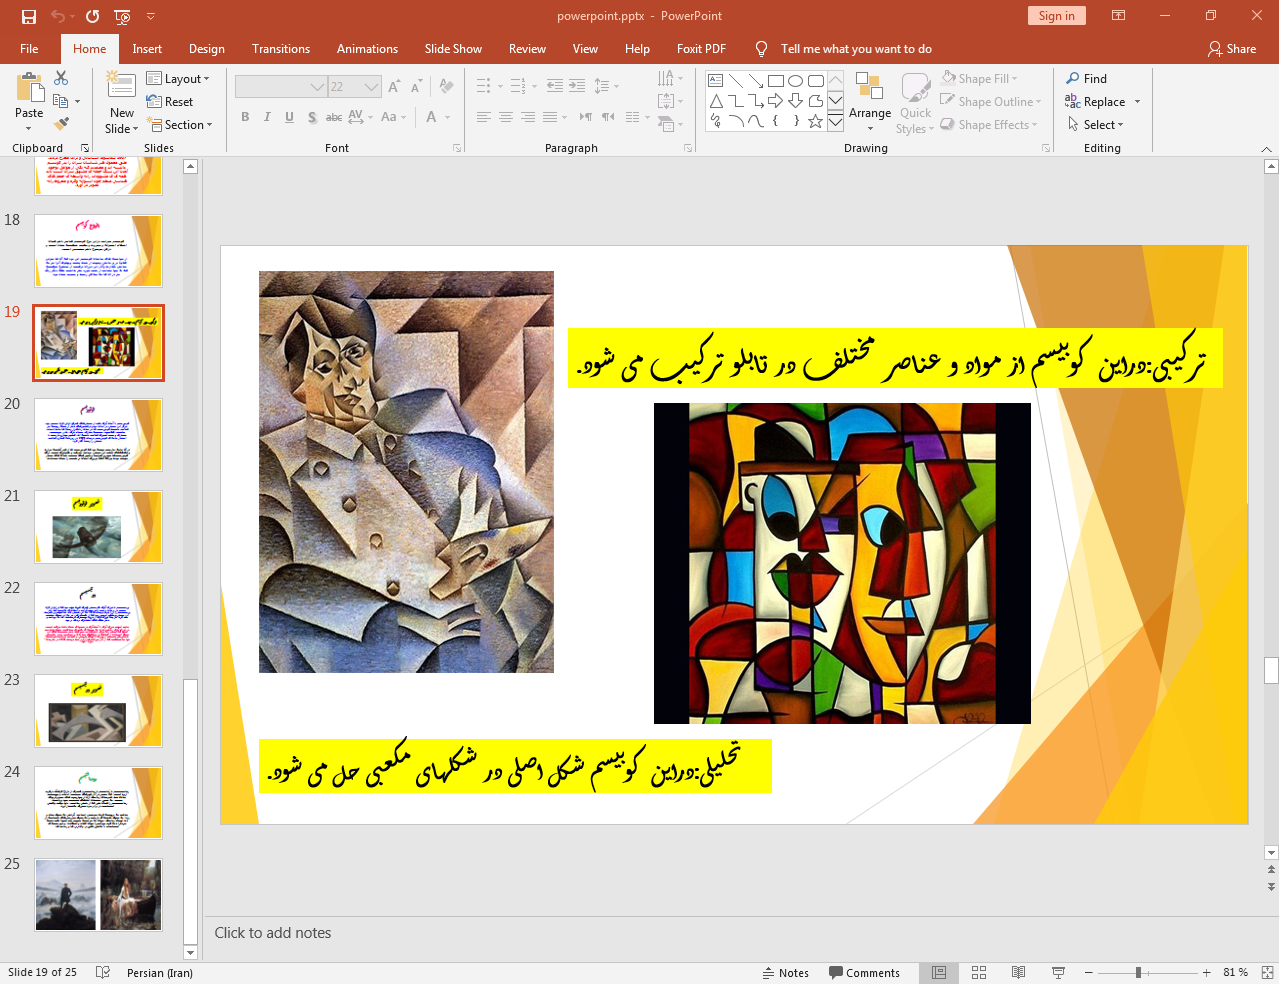The image size is (1279, 984).
Task: Switch to the Insert tab
Action: (147, 49)
